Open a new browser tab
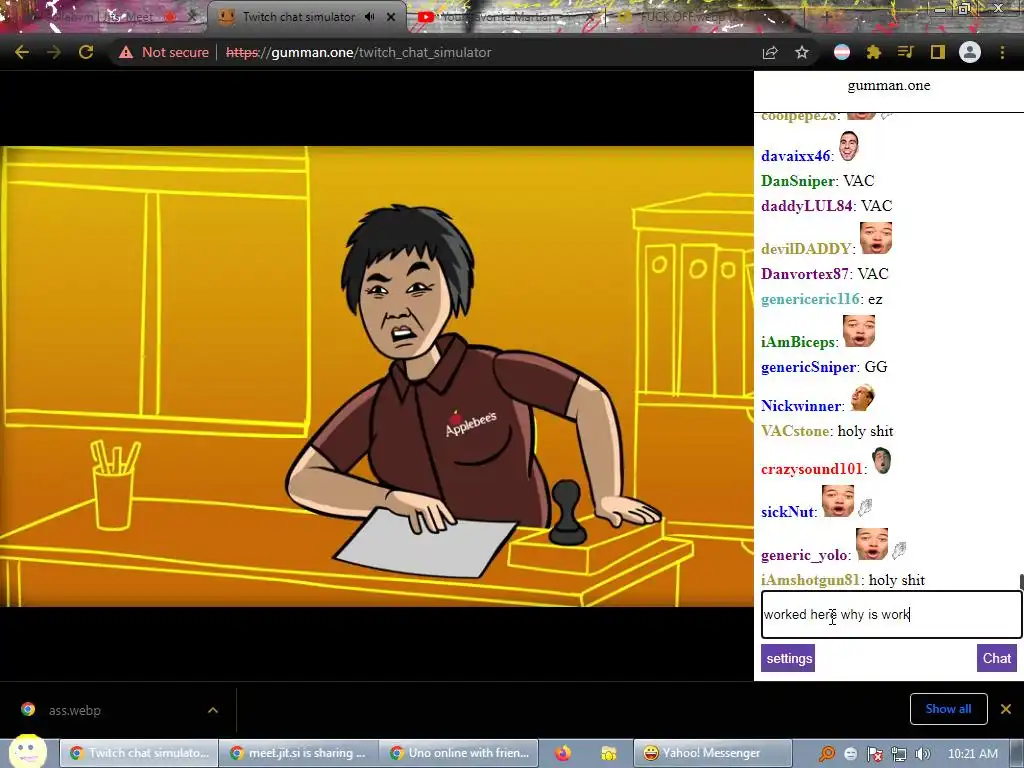 pyautogui.click(x=826, y=17)
